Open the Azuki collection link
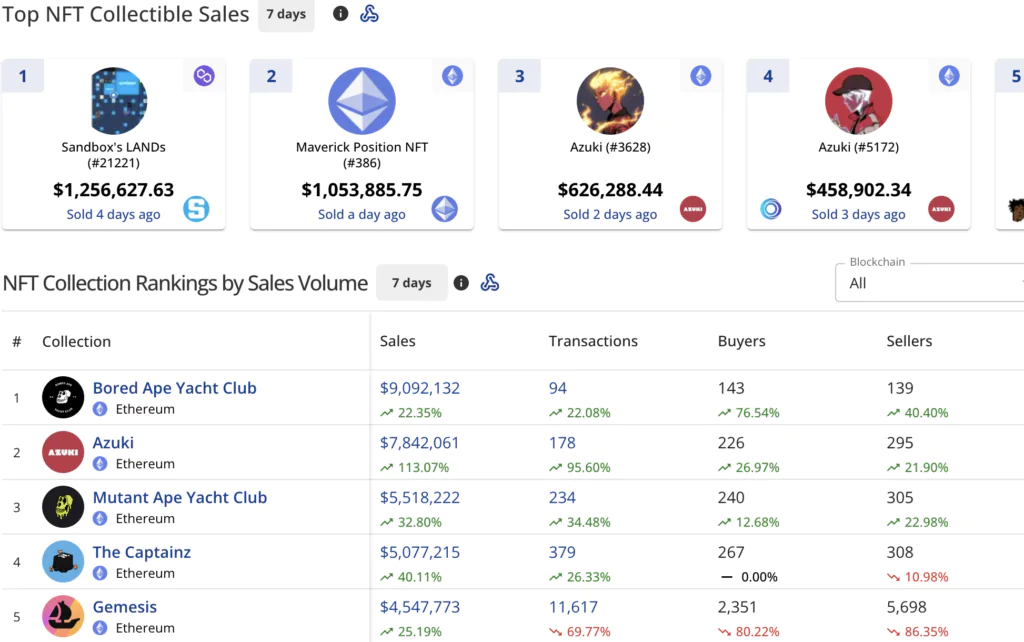1024x642 pixels. click(x=113, y=443)
